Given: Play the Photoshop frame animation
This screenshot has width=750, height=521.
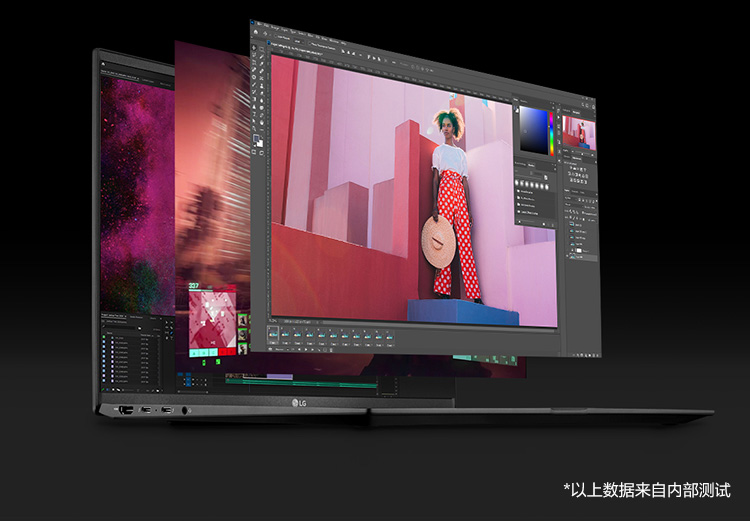Looking at the screenshot, I should pos(306,349).
